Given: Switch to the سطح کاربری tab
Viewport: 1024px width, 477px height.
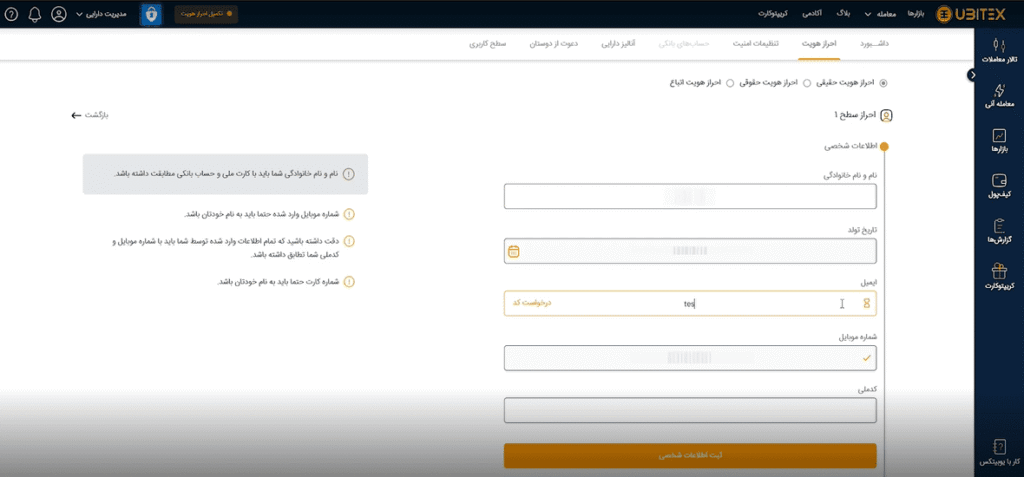Looking at the screenshot, I should click(x=487, y=44).
